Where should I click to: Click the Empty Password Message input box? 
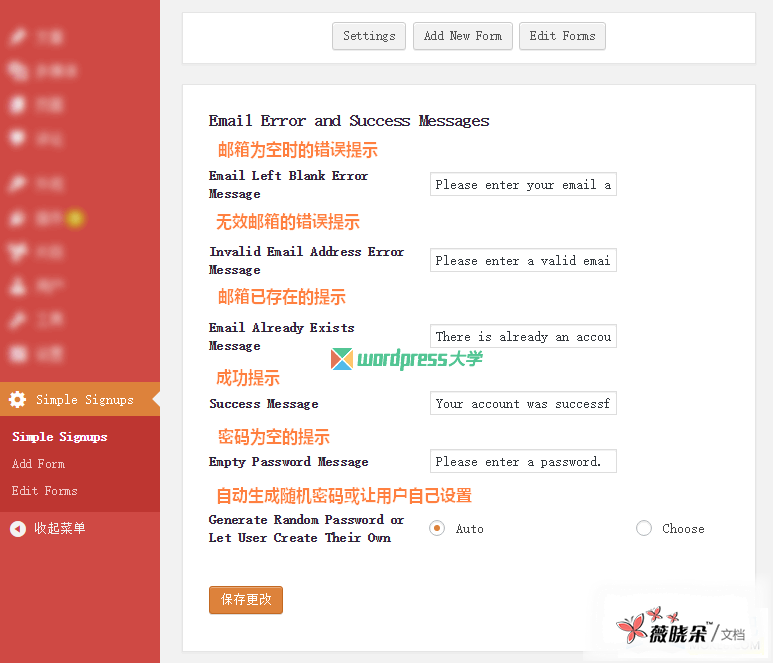click(x=523, y=462)
